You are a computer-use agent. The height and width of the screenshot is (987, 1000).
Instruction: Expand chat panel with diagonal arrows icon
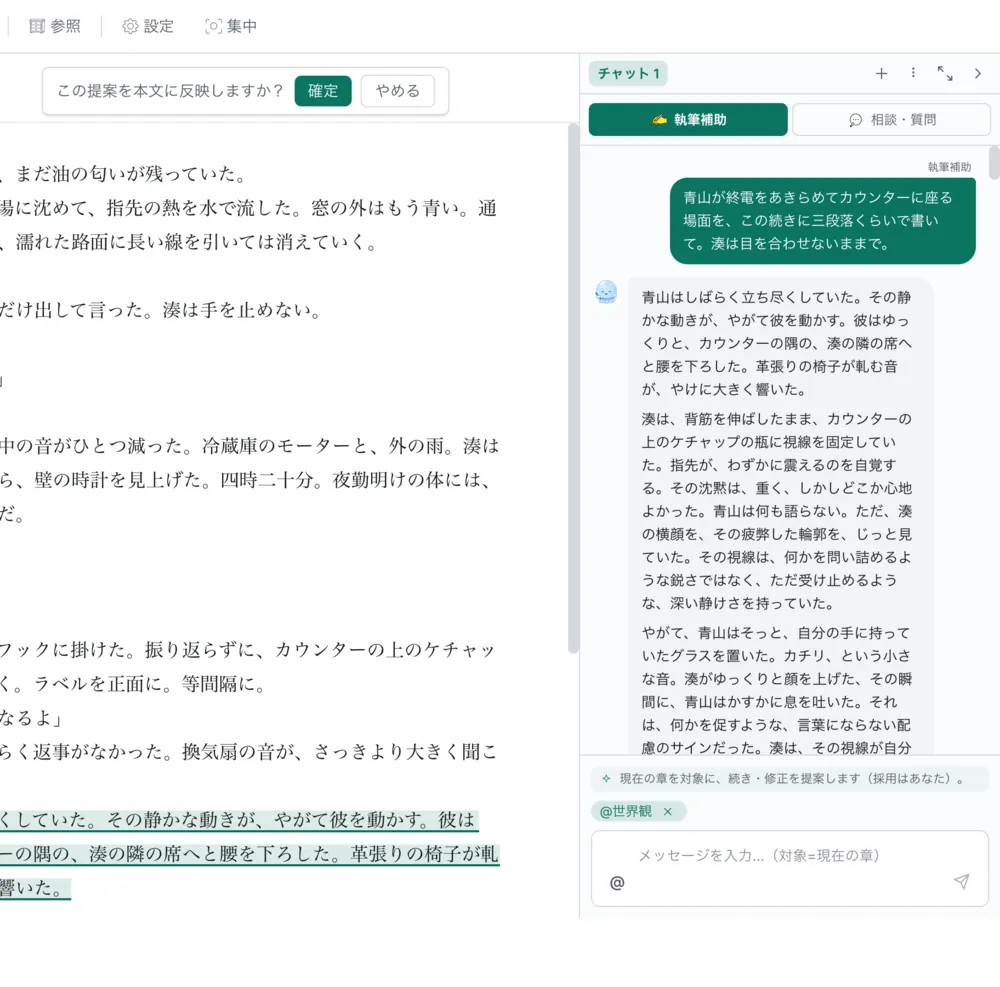pyautogui.click(x=945, y=73)
